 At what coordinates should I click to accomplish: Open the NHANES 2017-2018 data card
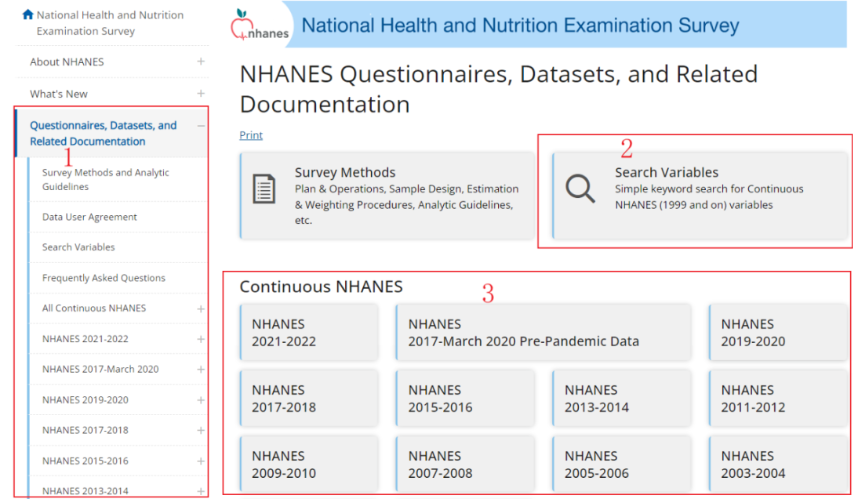(x=309, y=398)
